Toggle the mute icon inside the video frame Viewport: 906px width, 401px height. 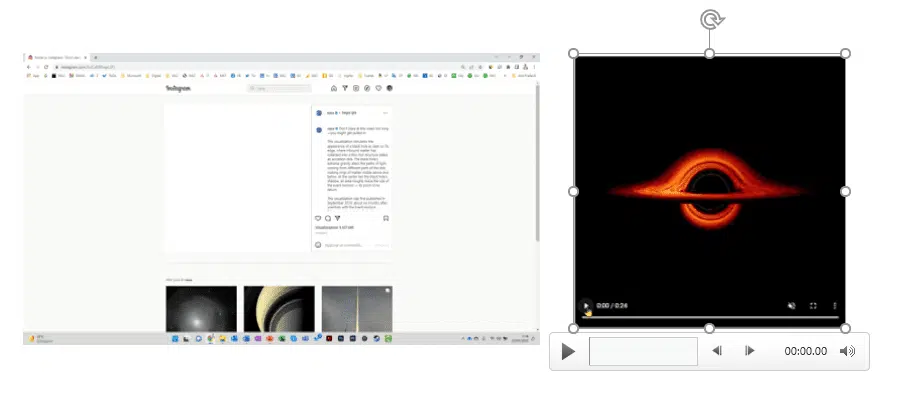790,306
